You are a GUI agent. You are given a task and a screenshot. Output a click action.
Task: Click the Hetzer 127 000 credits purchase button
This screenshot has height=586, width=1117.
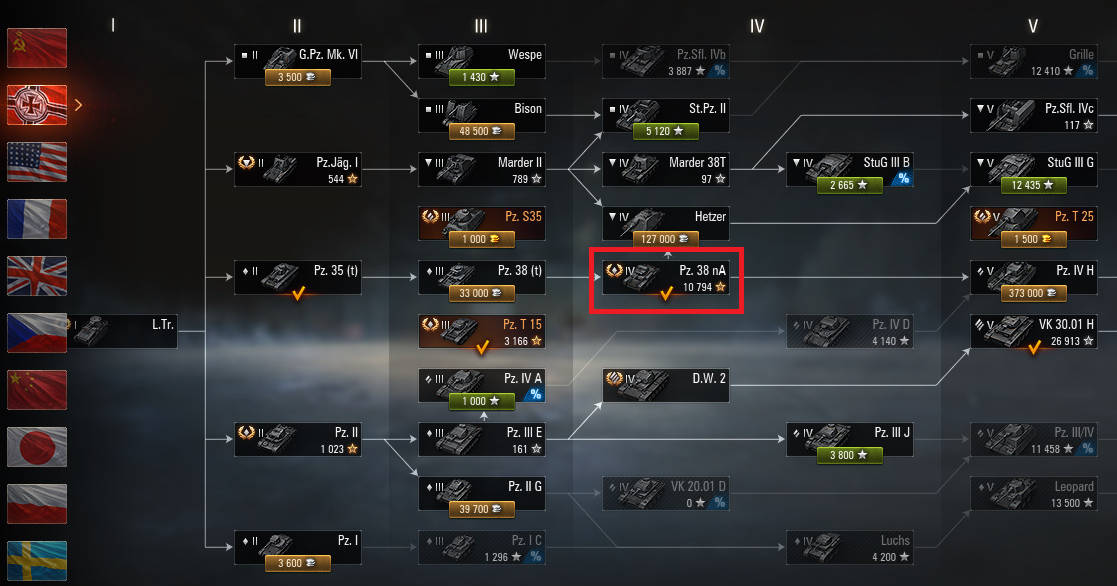click(665, 239)
